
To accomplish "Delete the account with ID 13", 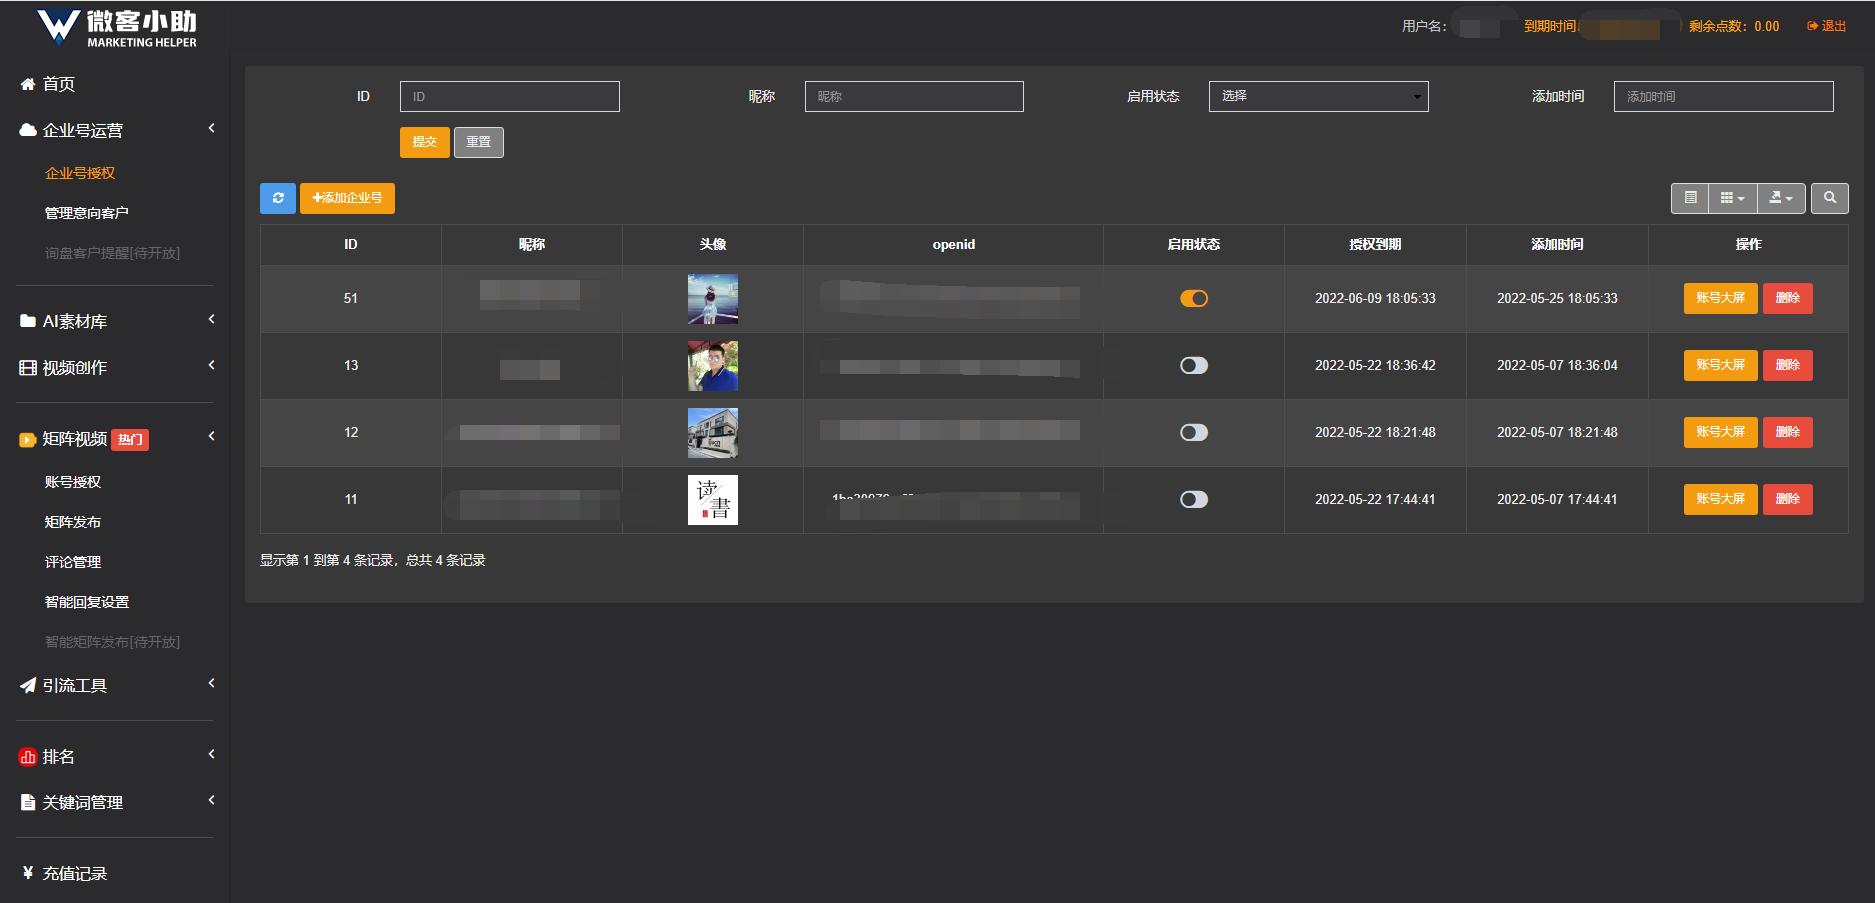I will tap(1787, 365).
